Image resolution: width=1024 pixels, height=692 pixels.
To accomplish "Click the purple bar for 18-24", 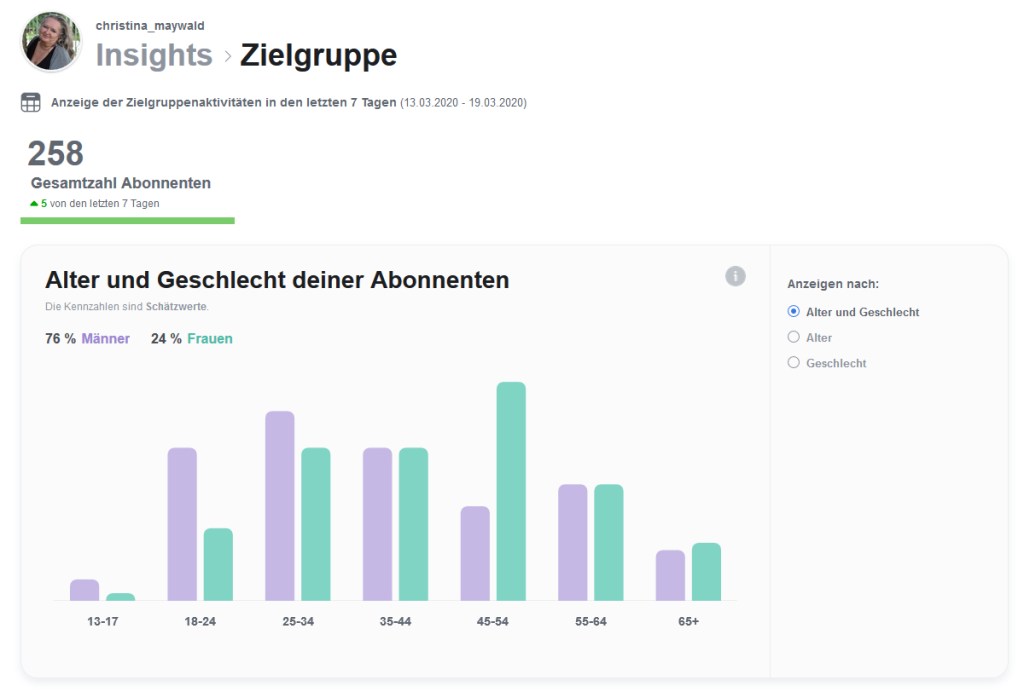I will tap(182, 524).
